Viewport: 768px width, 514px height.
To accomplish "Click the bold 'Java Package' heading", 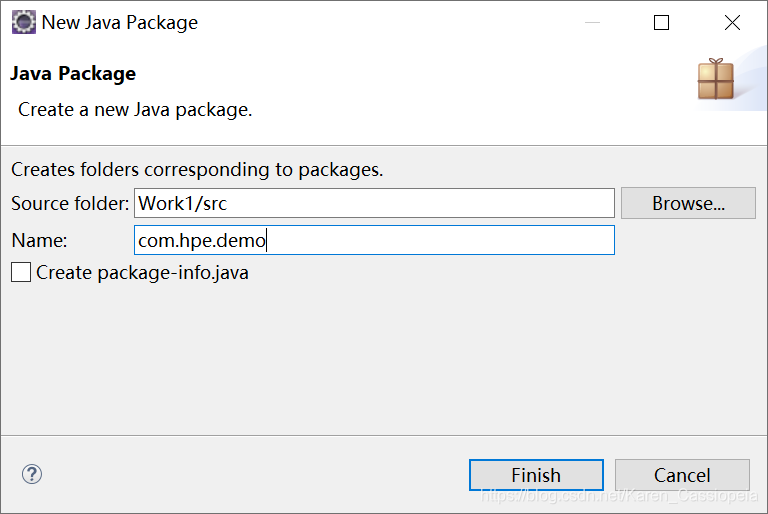I will point(73,73).
